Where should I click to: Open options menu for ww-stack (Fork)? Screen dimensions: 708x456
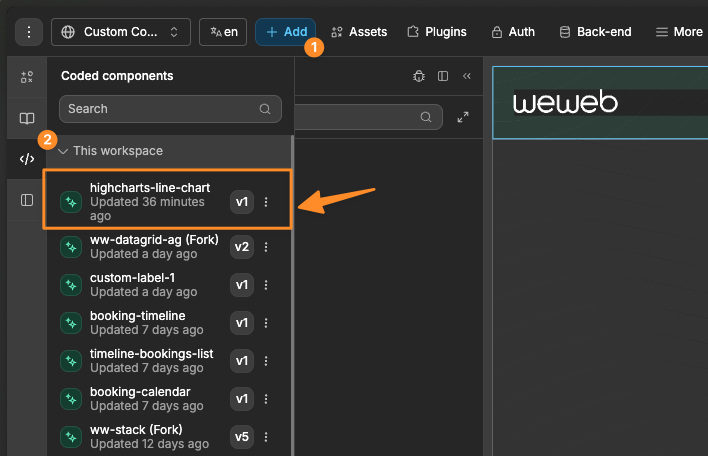coord(266,437)
